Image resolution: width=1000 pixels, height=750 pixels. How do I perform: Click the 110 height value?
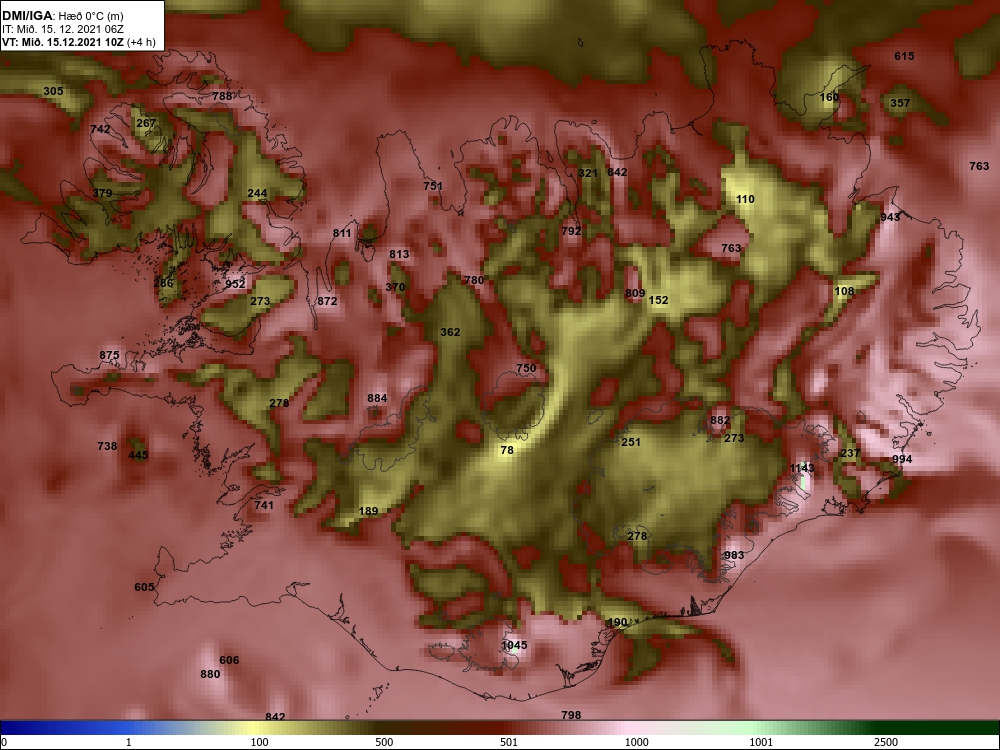tap(745, 200)
